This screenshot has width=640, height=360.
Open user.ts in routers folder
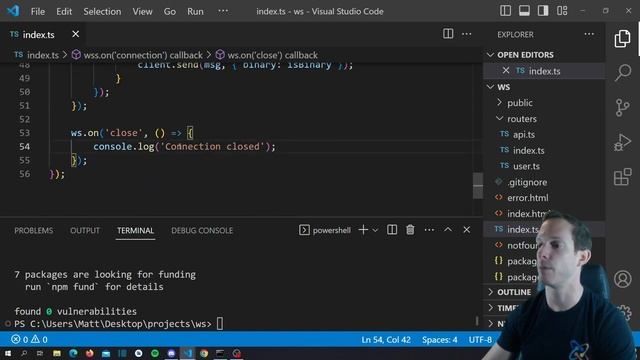click(x=526, y=166)
